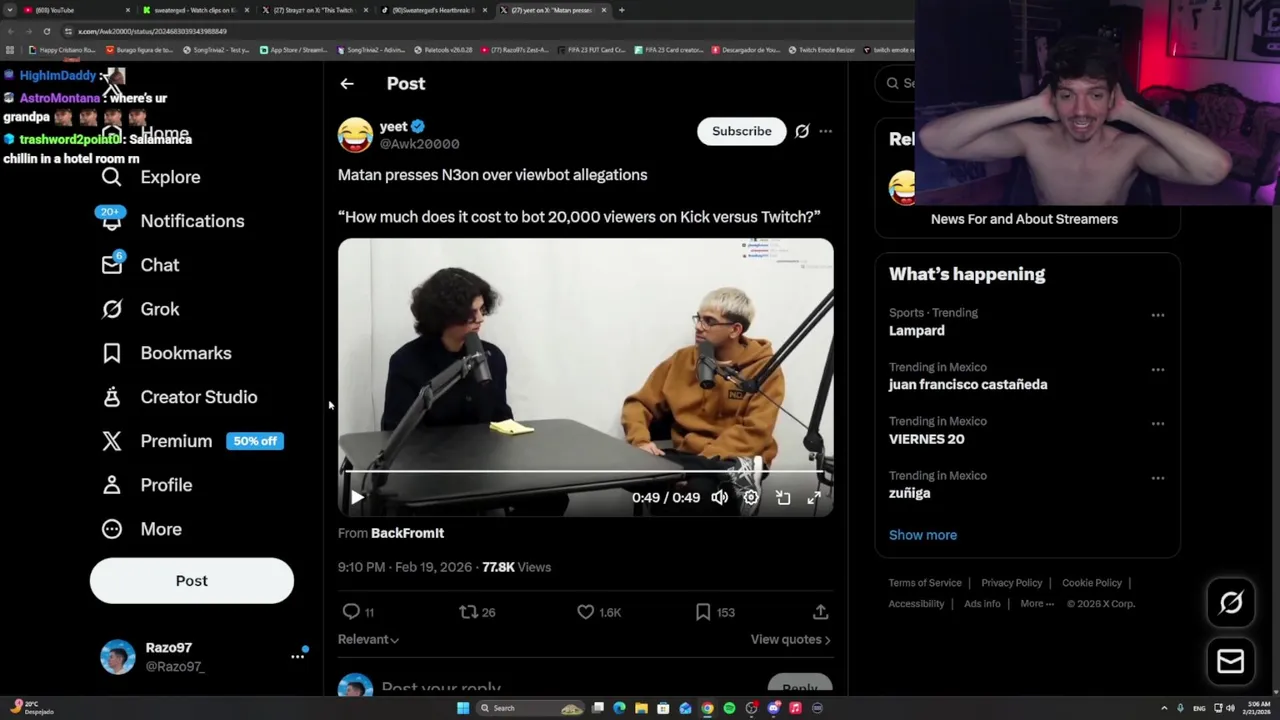Open Accessibility footer link

pyautogui.click(x=916, y=604)
